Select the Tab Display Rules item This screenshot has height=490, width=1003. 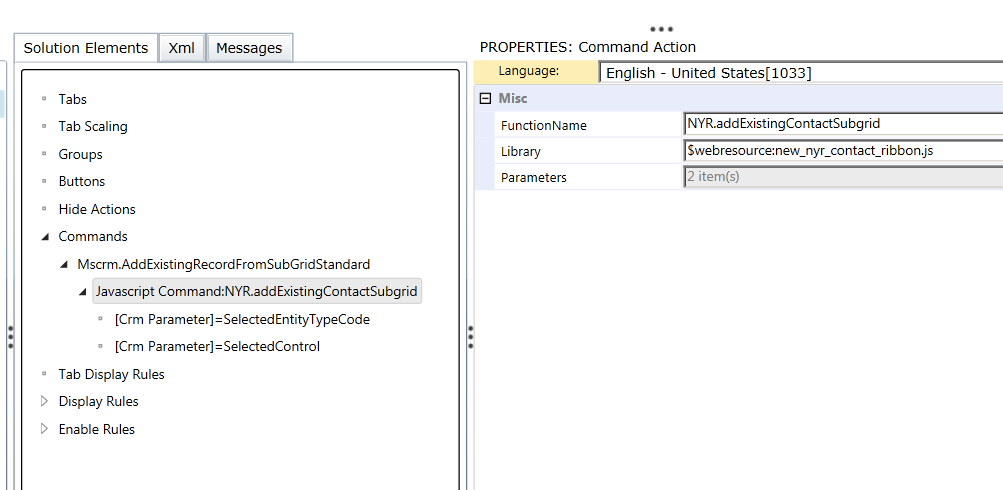coord(111,374)
